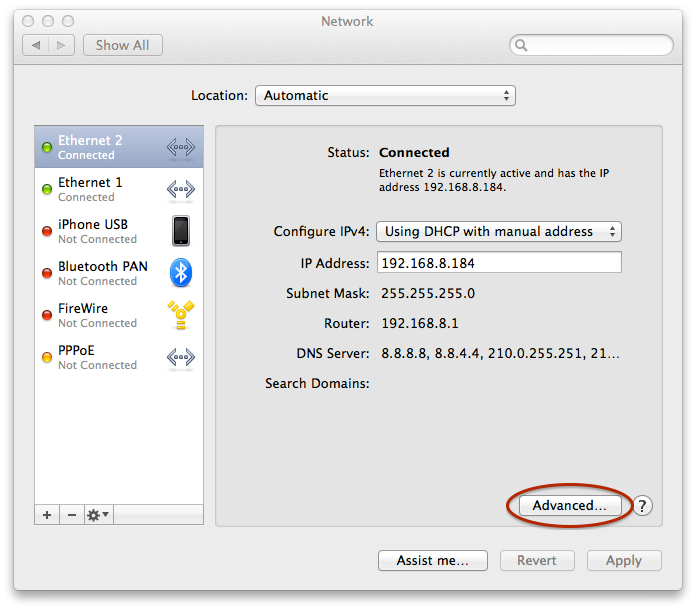696x610 pixels.
Task: Click the red status dot for iPhone USB
Action: point(47,231)
